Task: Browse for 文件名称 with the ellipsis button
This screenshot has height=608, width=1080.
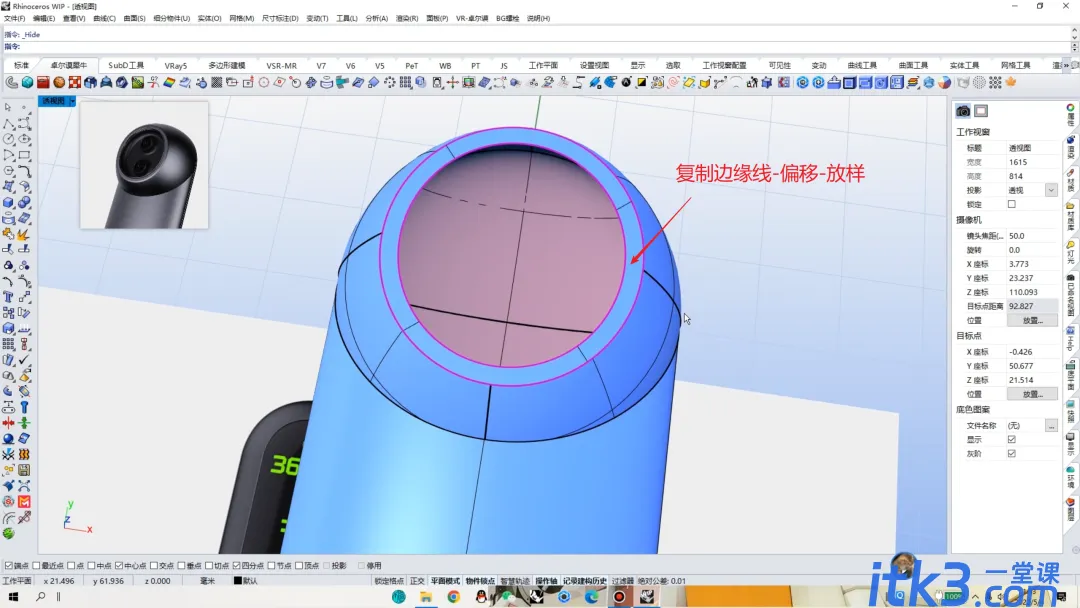Action: [1051, 426]
